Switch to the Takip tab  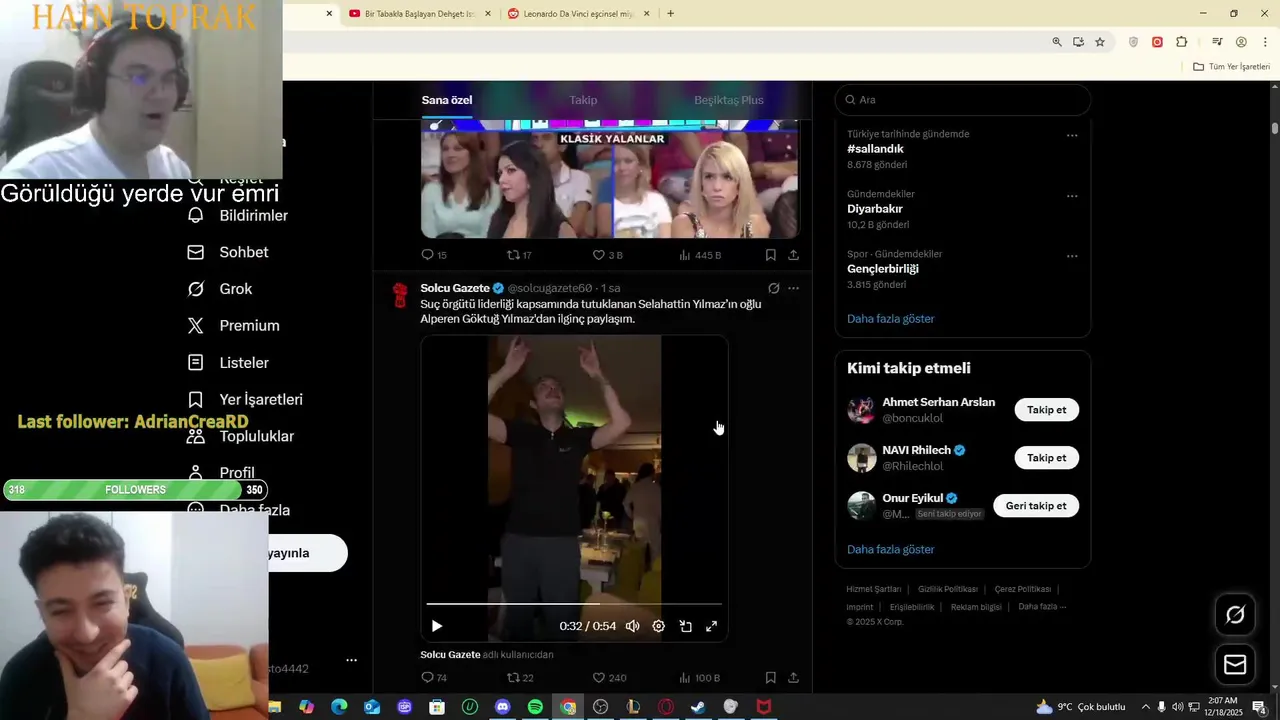(583, 100)
